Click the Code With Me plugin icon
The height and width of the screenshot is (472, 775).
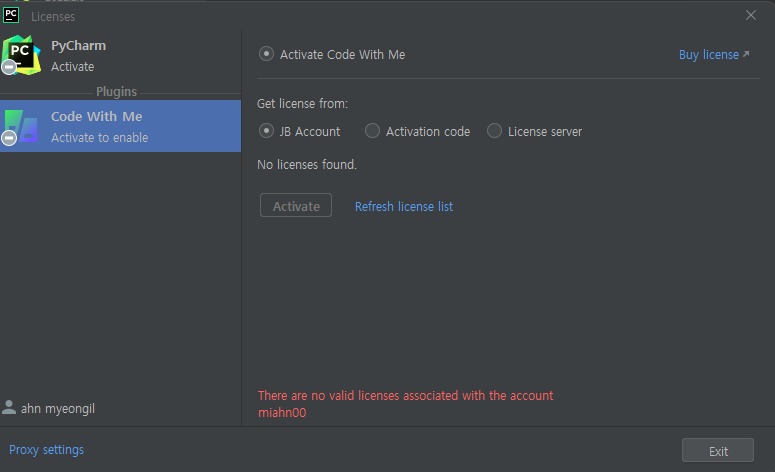(21, 127)
